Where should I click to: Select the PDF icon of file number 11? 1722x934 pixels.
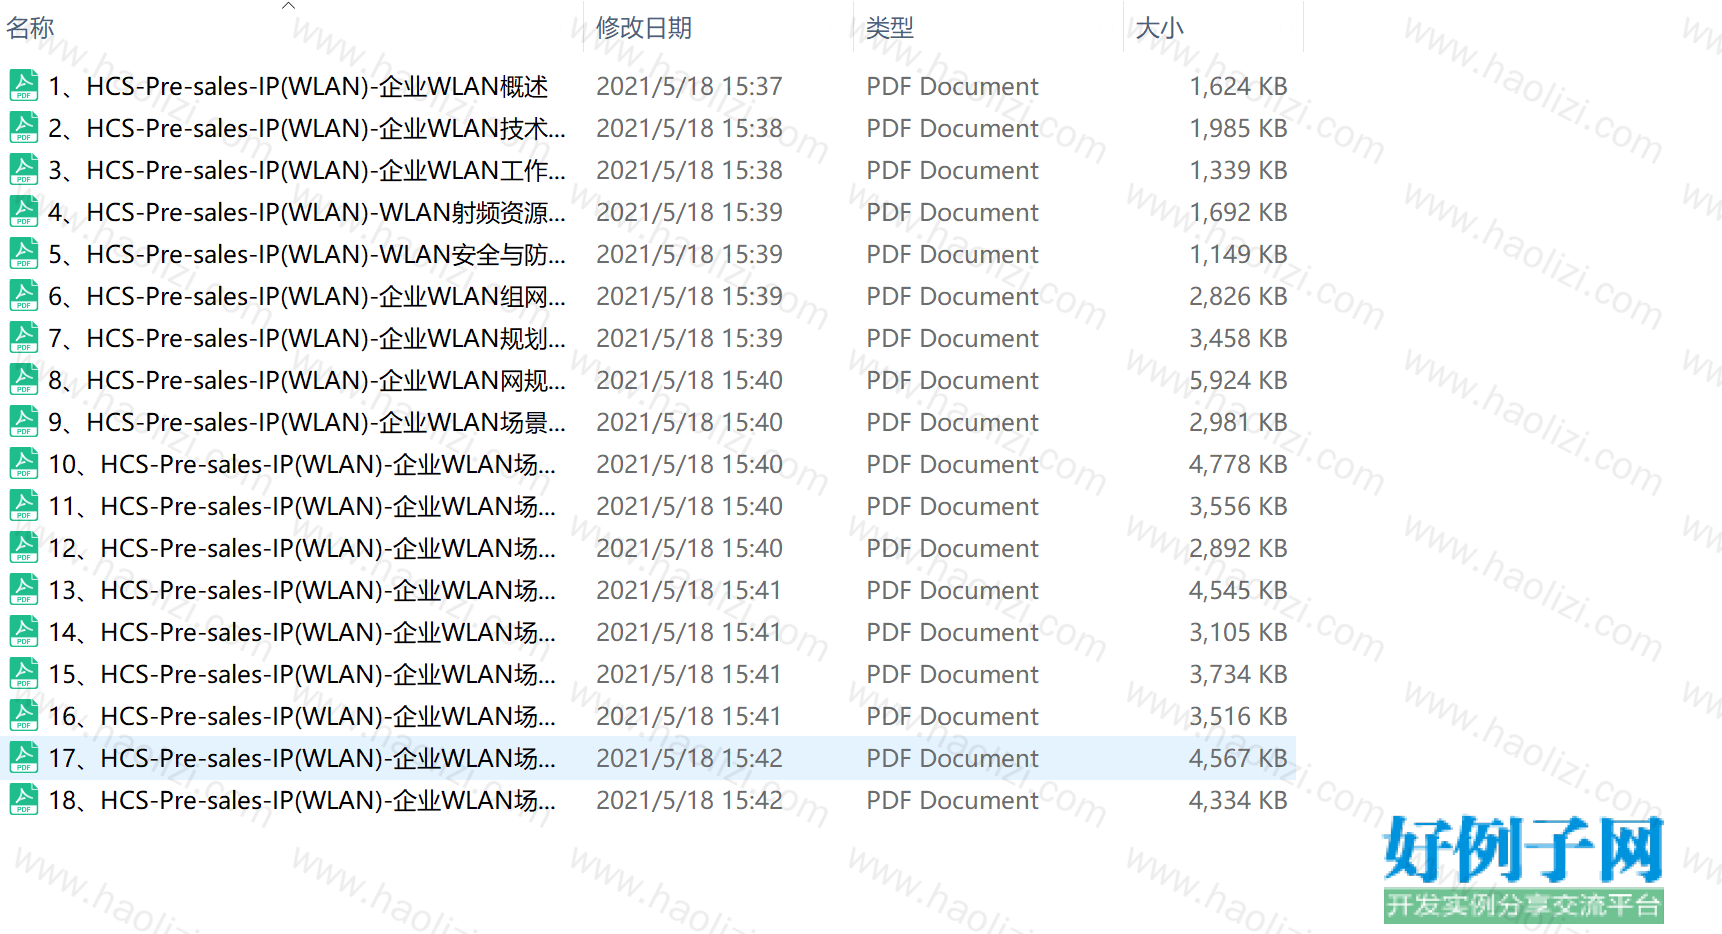coord(24,506)
